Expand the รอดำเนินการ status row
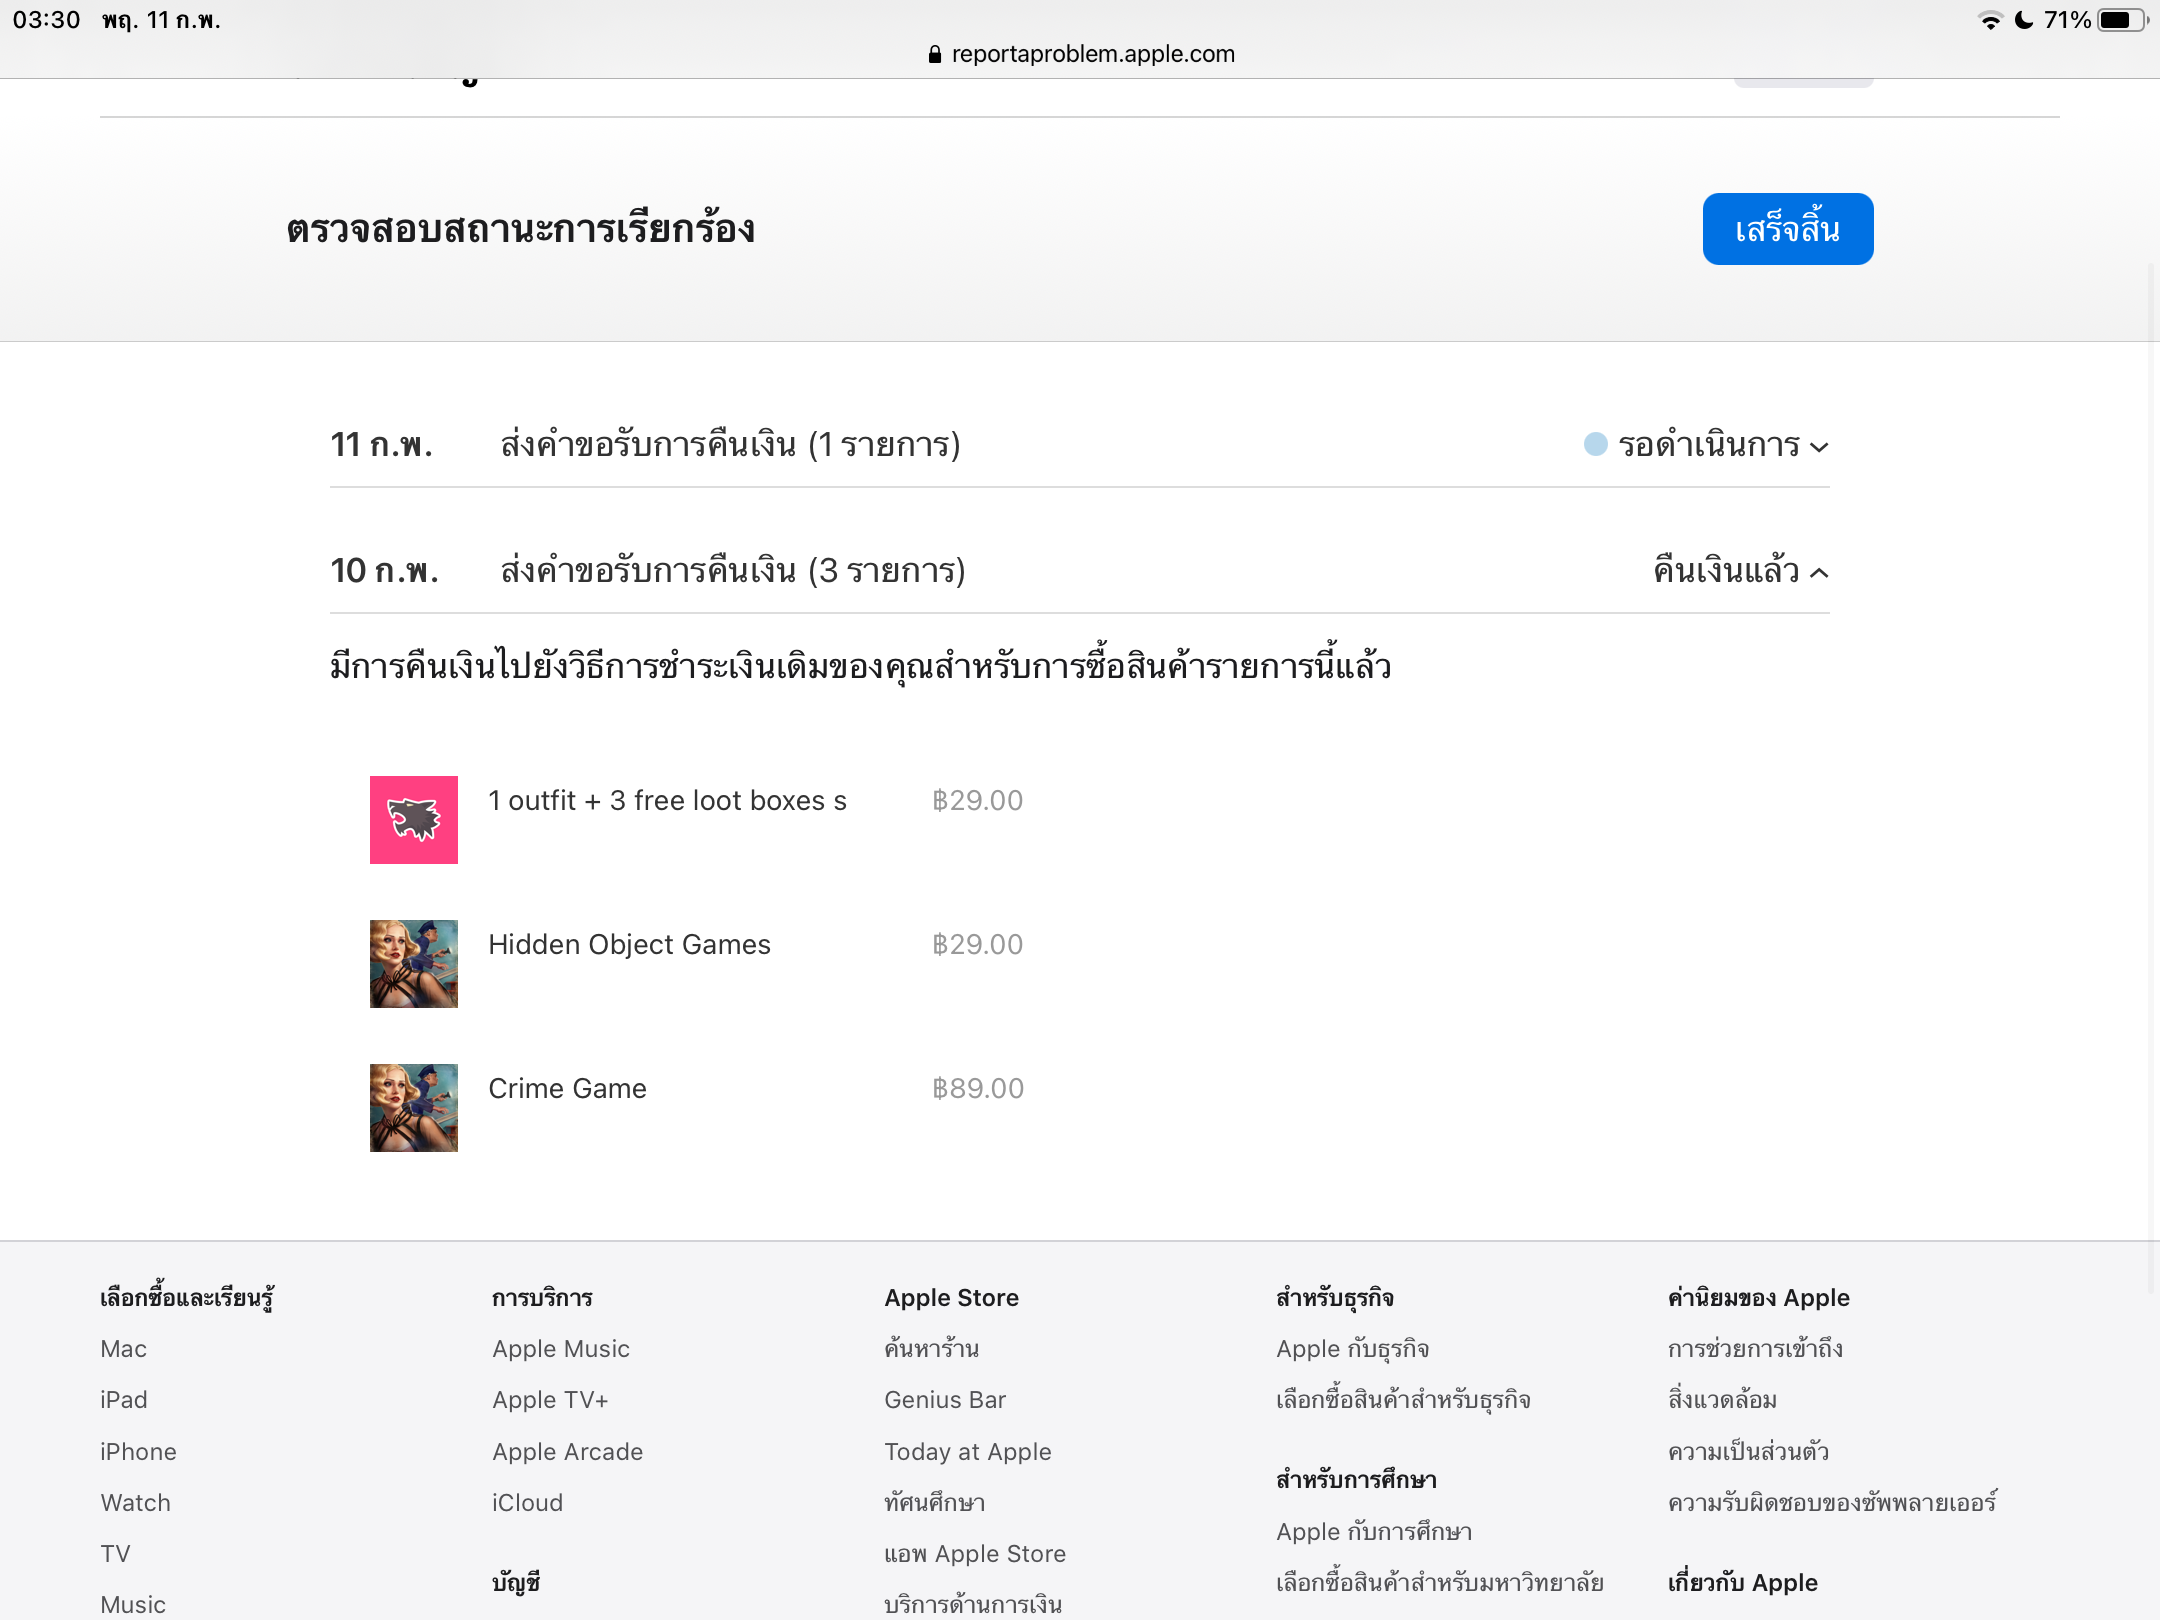This screenshot has width=2160, height=1620. [x=1708, y=445]
